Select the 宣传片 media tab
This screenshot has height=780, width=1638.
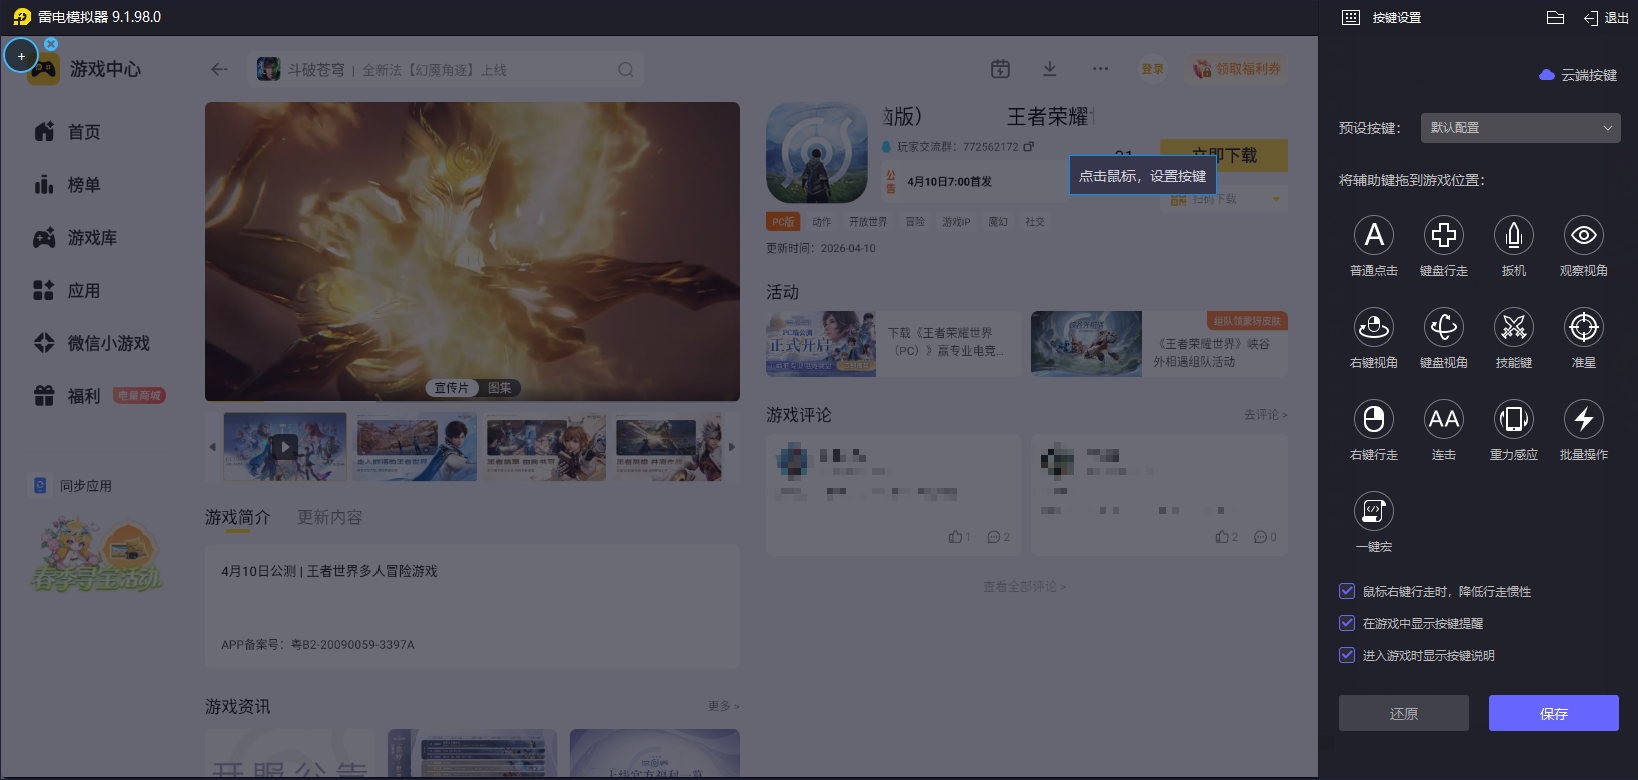pos(452,388)
